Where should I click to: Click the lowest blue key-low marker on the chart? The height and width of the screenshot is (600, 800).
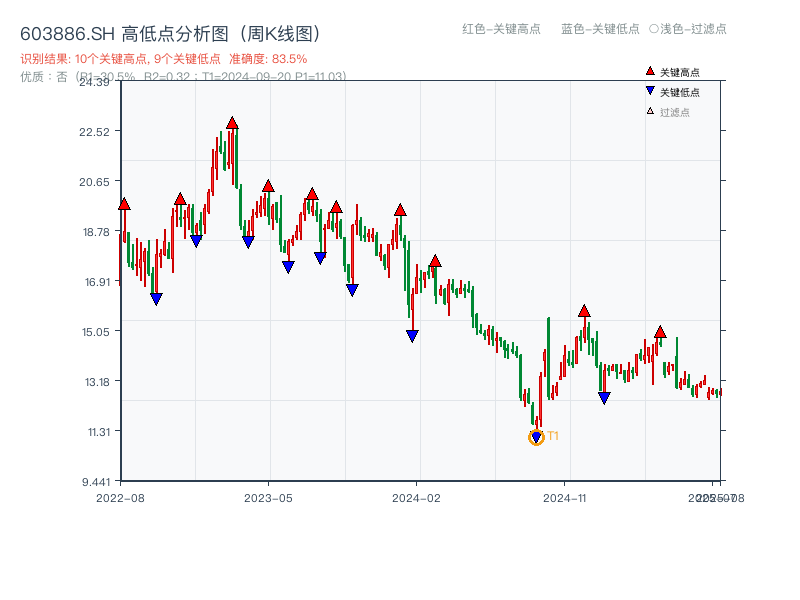tap(536, 436)
